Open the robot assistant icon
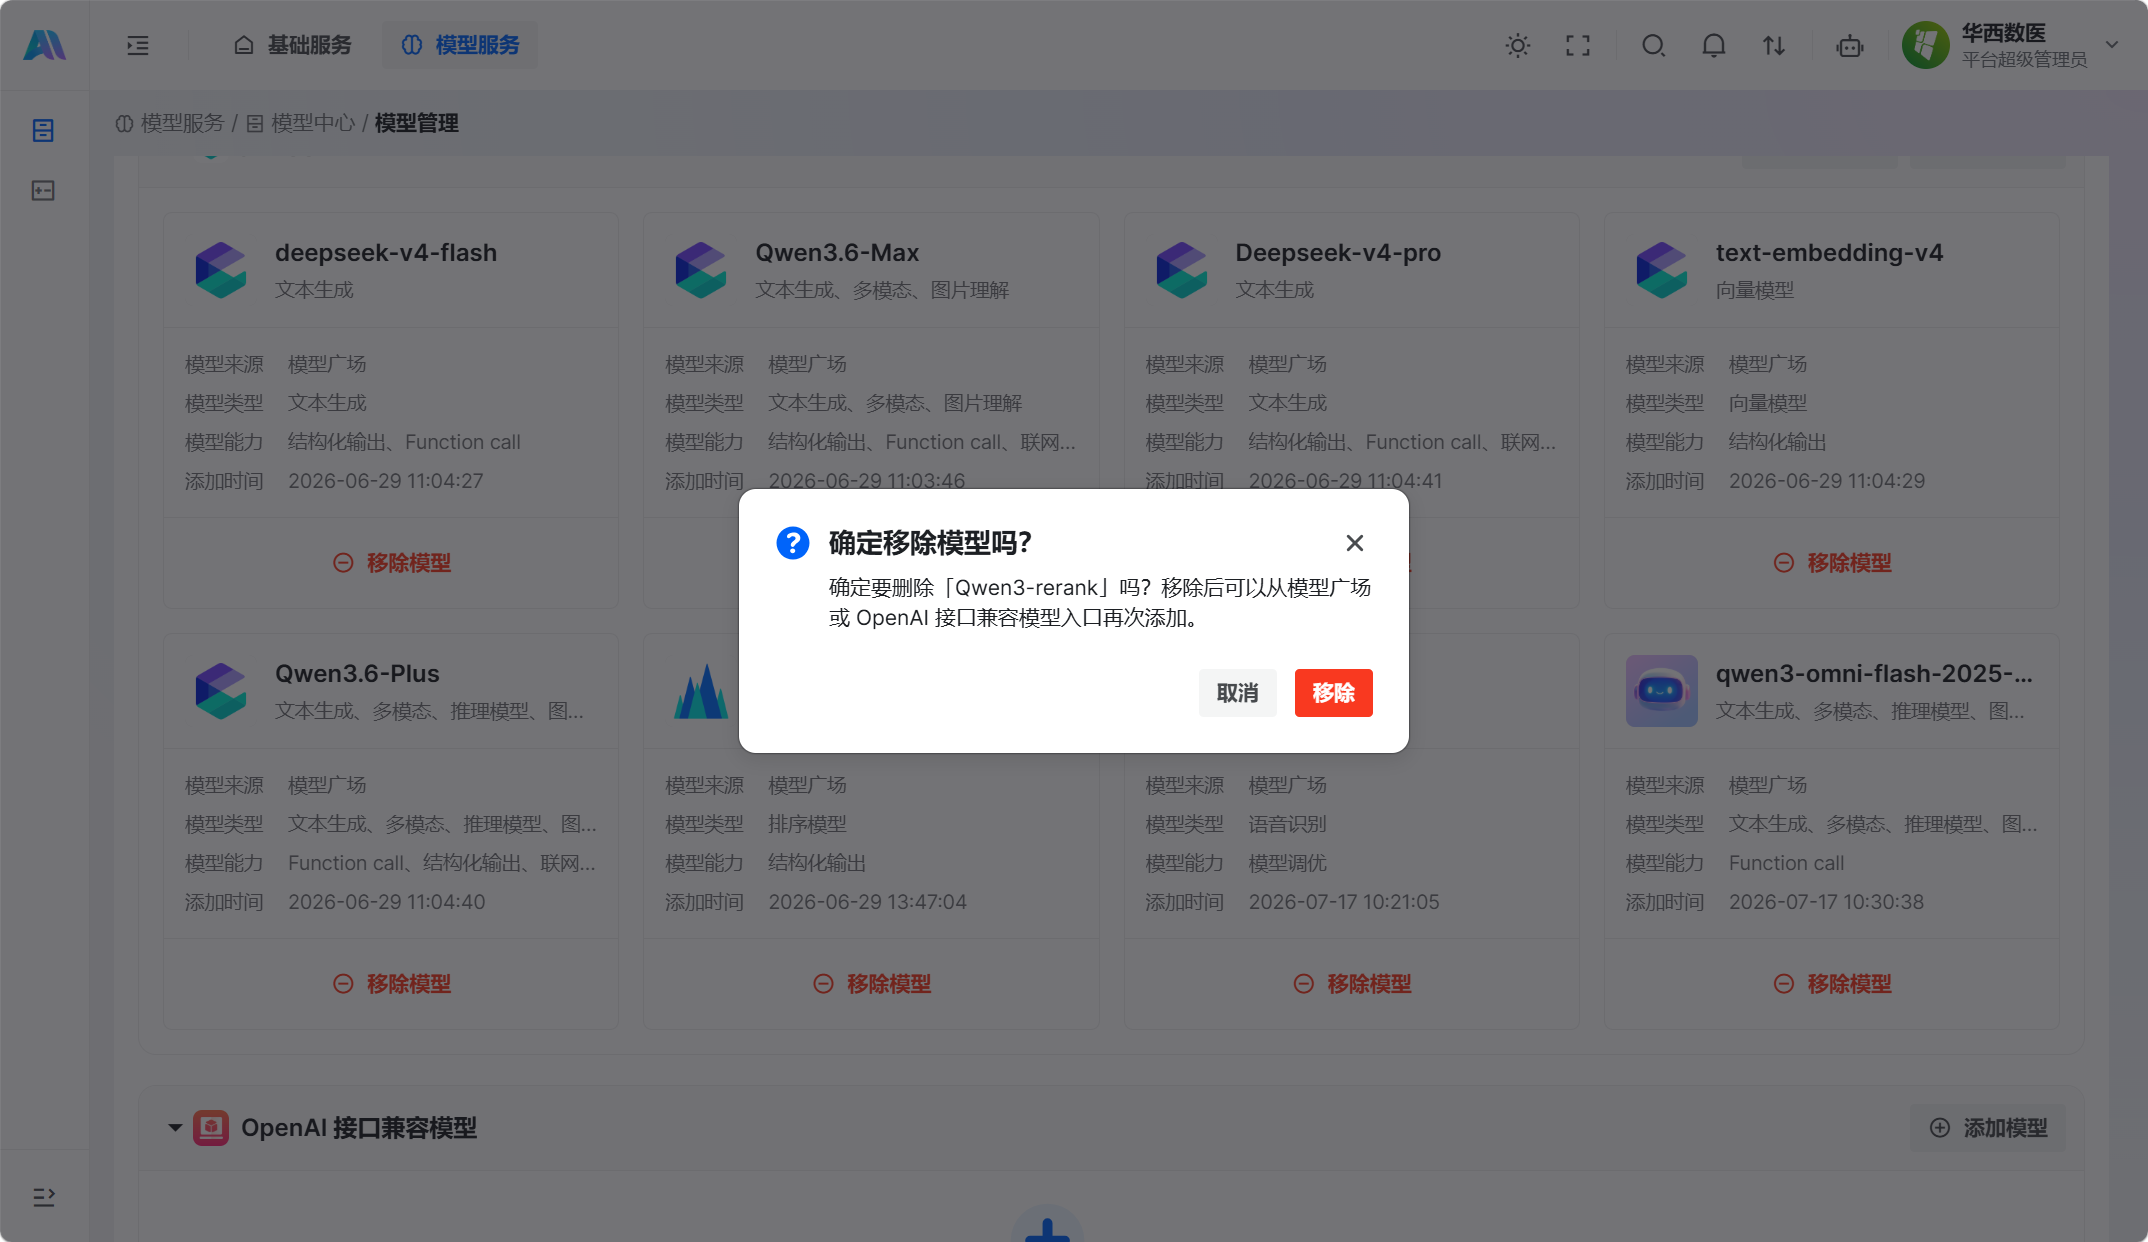 tap(1850, 45)
